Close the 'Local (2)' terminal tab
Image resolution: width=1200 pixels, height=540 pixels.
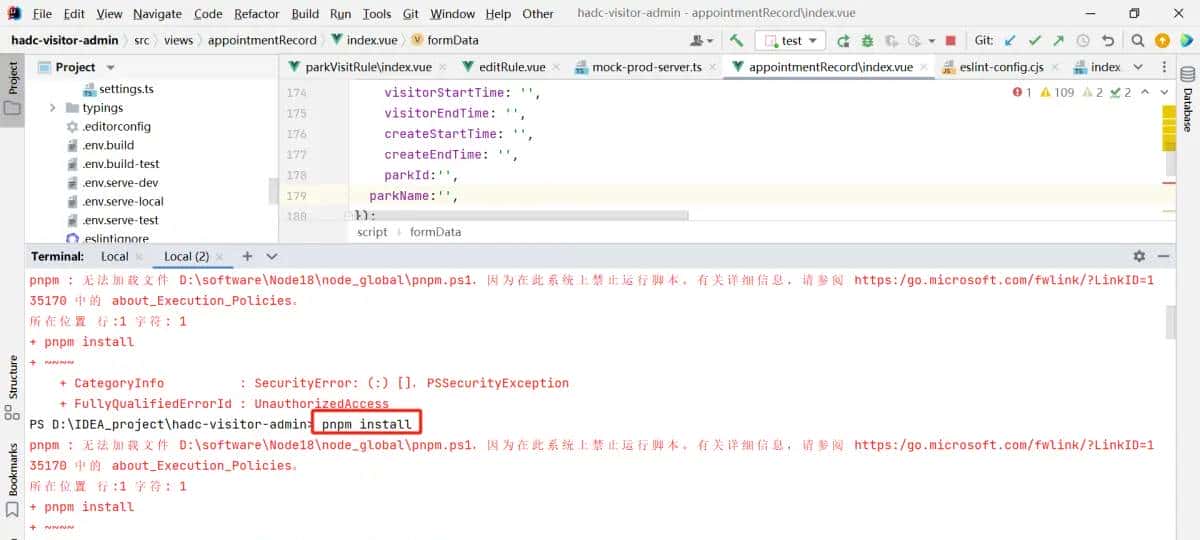pos(220,257)
